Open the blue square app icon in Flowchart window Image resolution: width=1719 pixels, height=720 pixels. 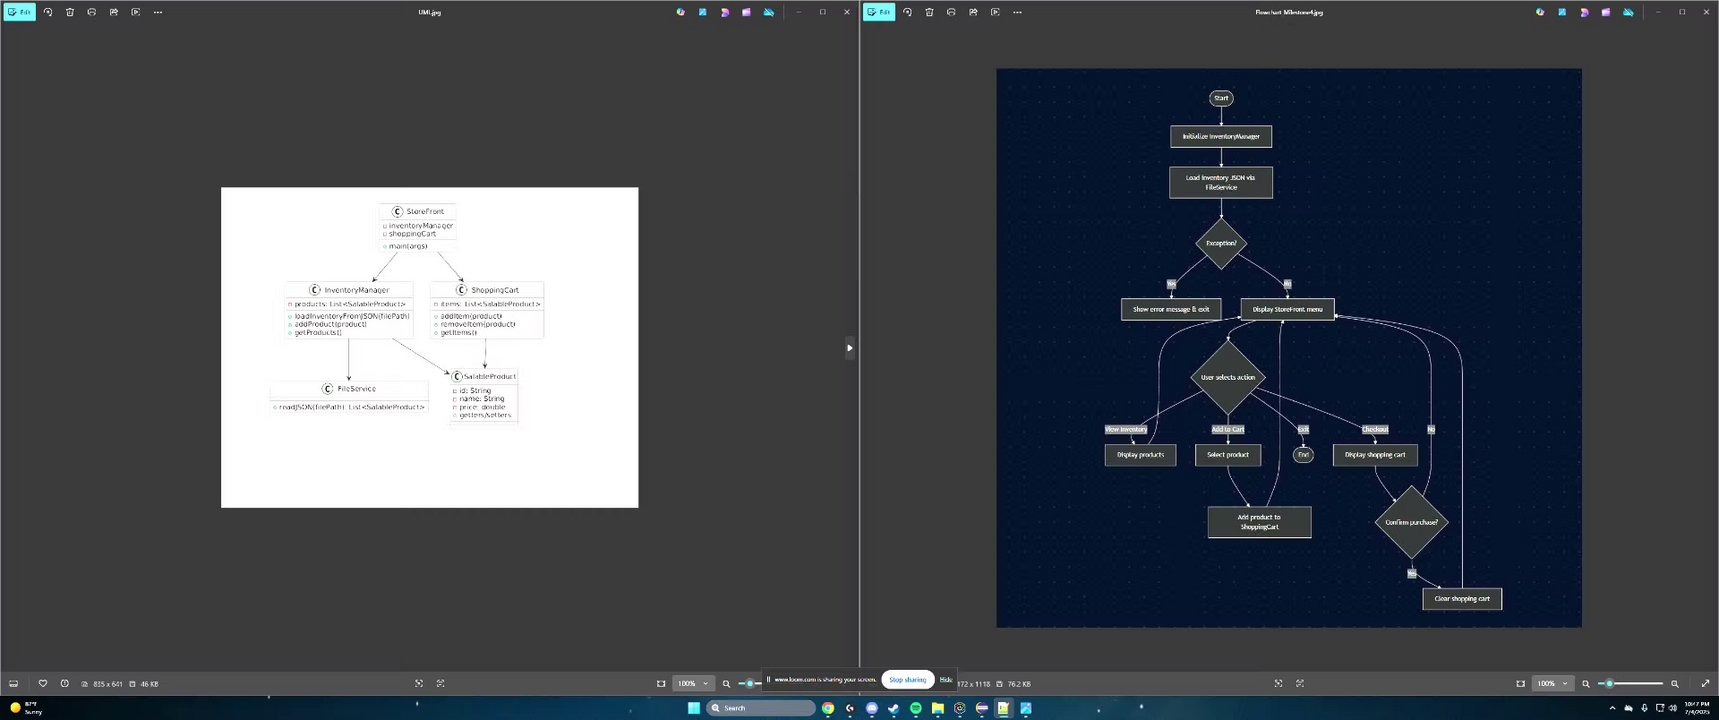1562,12
